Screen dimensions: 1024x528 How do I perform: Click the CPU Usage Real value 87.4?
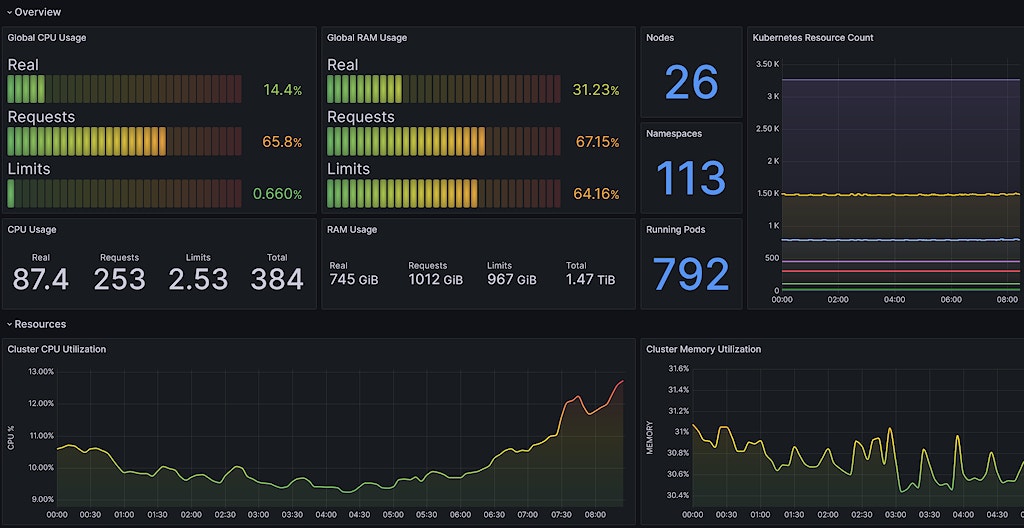pyautogui.click(x=41, y=279)
